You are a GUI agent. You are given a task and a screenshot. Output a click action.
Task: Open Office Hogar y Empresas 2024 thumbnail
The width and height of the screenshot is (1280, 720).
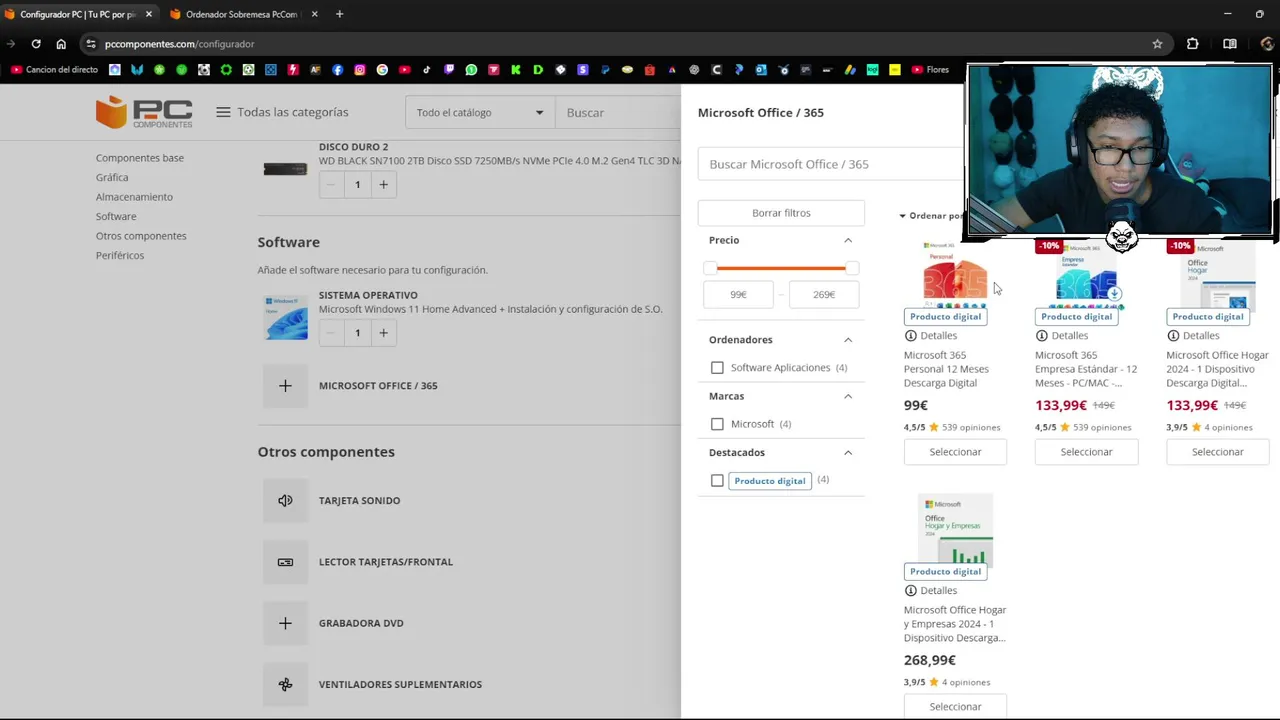coord(955,530)
